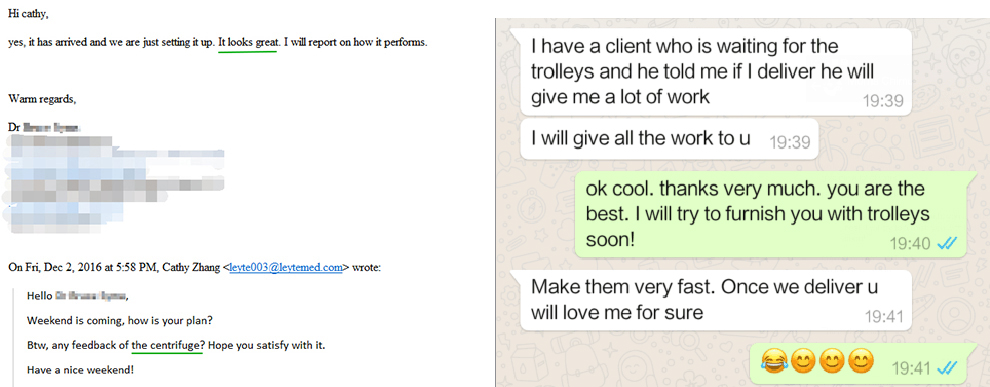Click the blue read checkmarks at 19:40

[x=946, y=243]
